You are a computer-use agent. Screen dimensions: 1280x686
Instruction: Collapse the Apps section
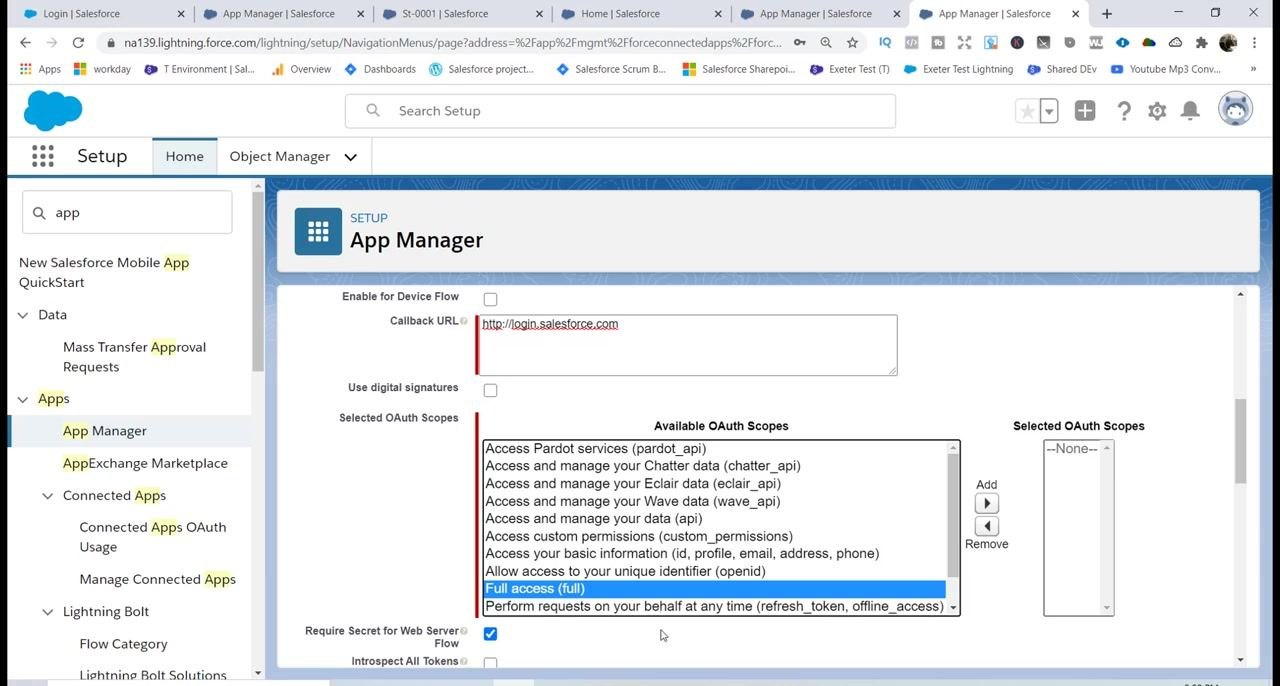(x=23, y=399)
